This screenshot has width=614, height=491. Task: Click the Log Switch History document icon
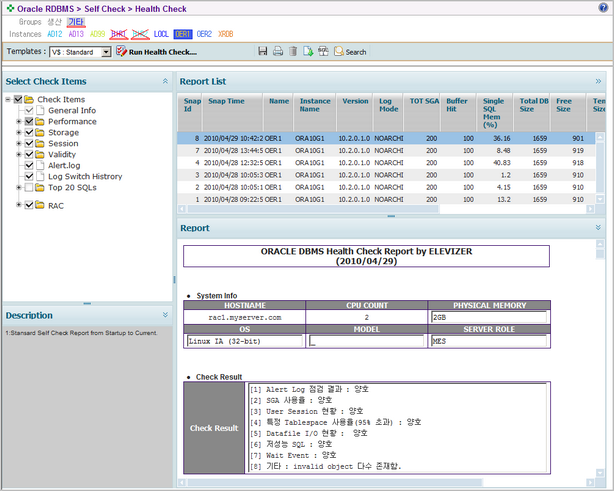(x=40, y=176)
